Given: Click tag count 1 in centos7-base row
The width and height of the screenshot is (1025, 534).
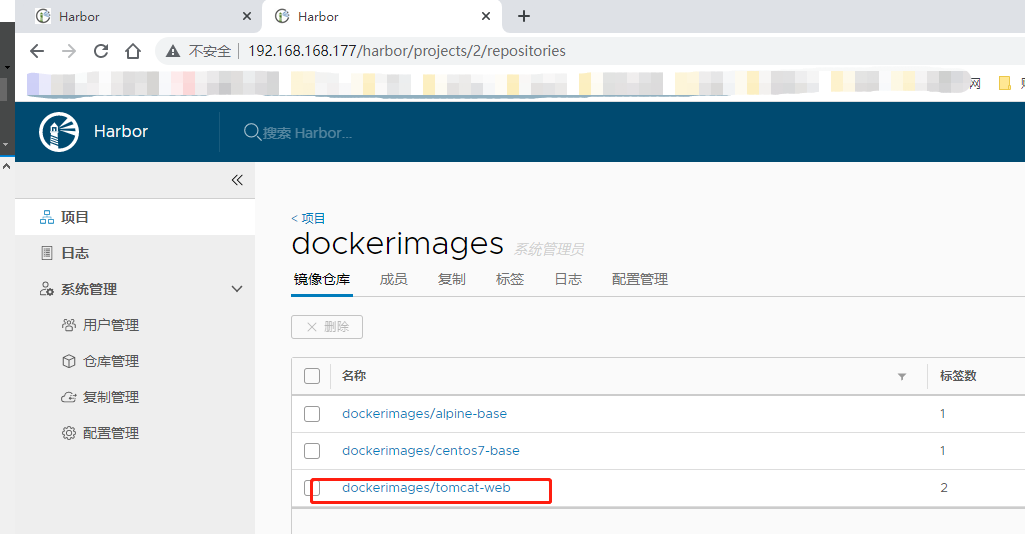Looking at the screenshot, I should tap(943, 451).
